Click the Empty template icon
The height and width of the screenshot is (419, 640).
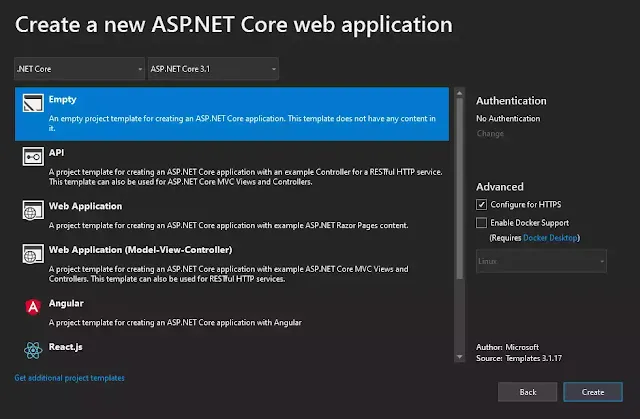pyautogui.click(x=33, y=103)
